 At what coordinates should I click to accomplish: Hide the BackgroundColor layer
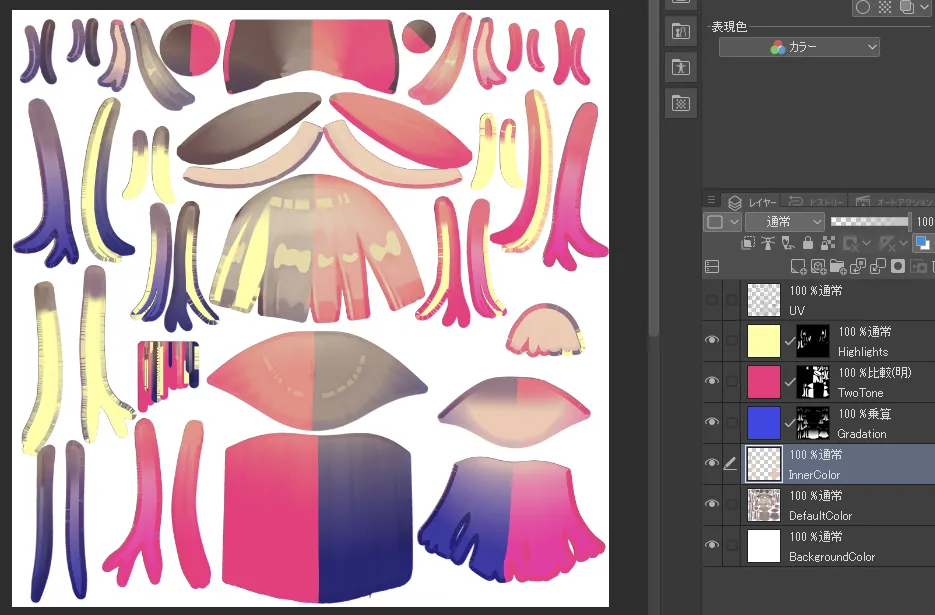(x=712, y=545)
